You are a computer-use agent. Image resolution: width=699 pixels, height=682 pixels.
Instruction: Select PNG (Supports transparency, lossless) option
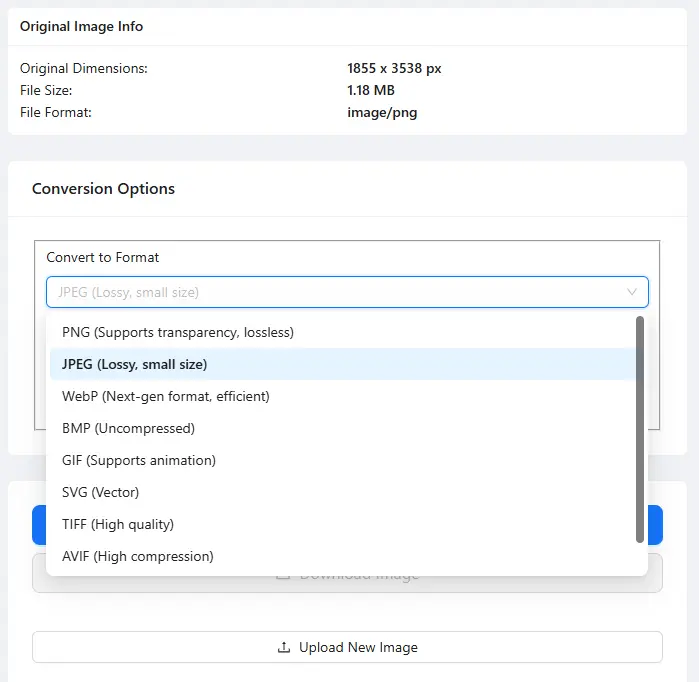[x=178, y=332]
